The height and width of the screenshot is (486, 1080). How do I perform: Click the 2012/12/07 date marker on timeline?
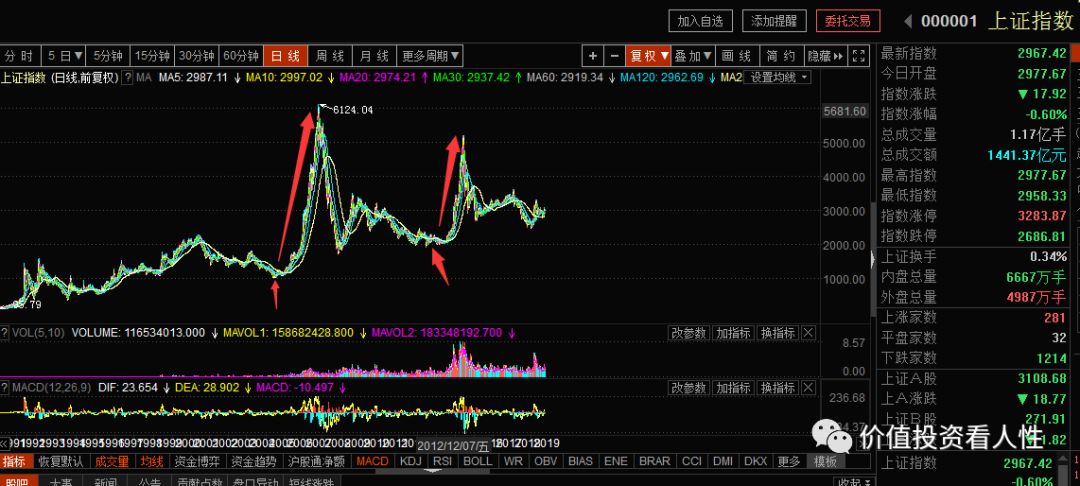pyautogui.click(x=453, y=445)
